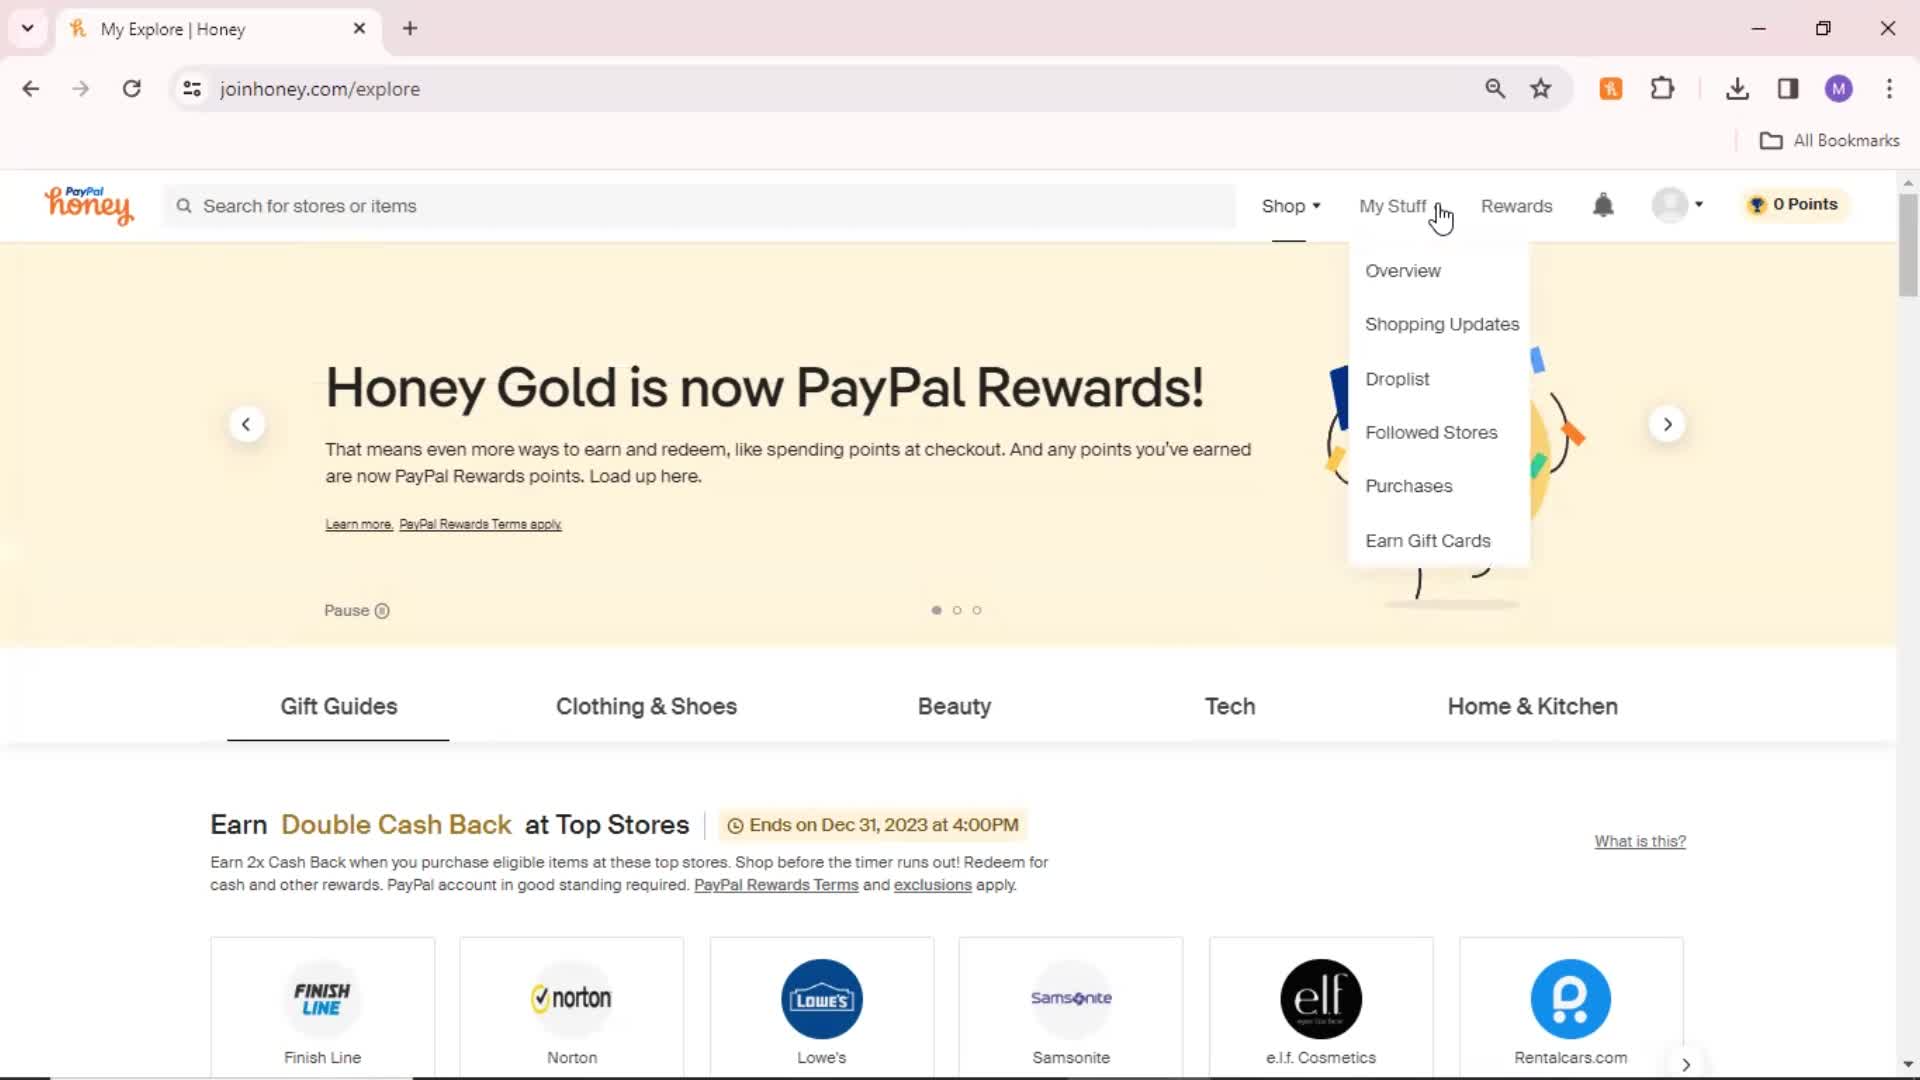Switch to the Tech tab
The height and width of the screenshot is (1080, 1920).
[x=1229, y=706]
